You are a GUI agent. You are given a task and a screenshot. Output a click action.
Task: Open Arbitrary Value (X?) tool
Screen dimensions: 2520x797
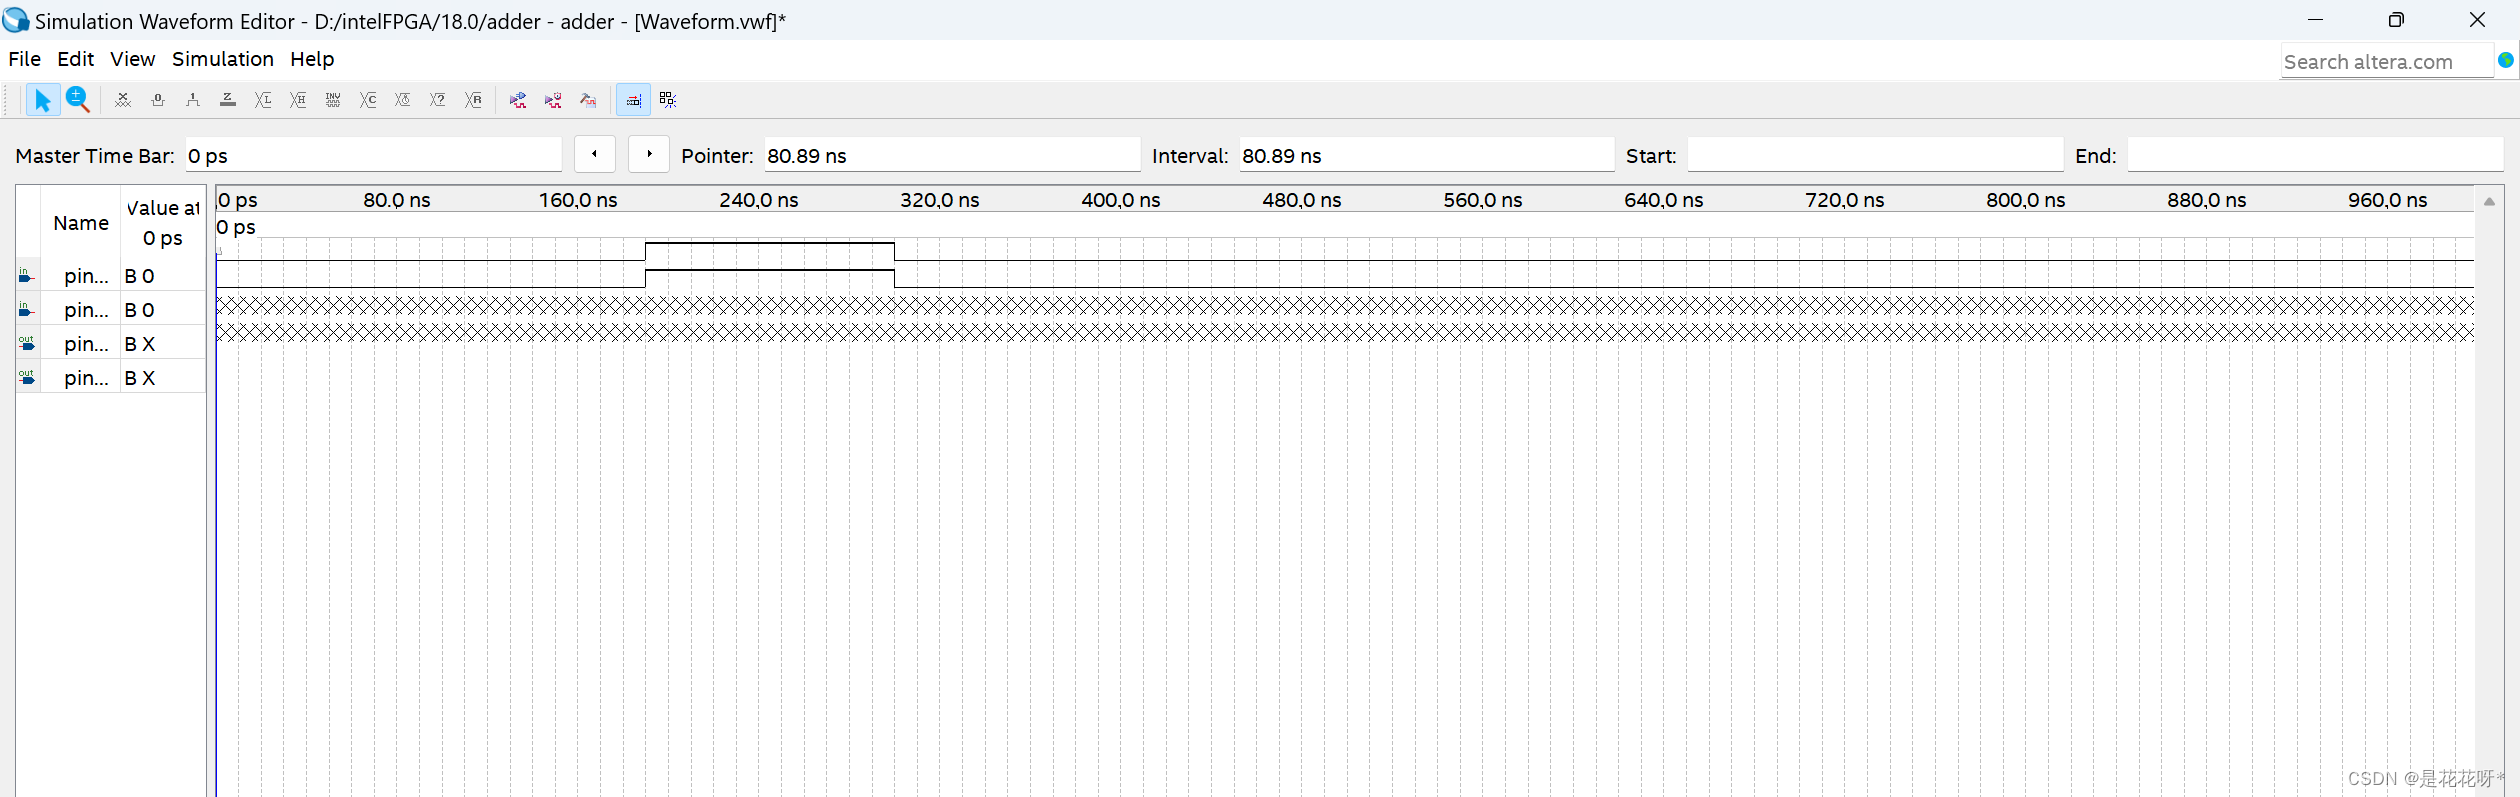click(x=438, y=100)
